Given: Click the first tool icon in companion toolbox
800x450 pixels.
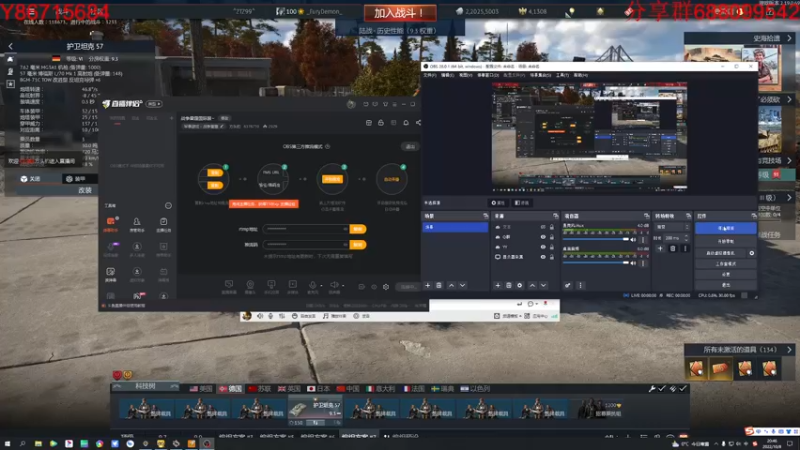Looking at the screenshot, I should (111, 221).
